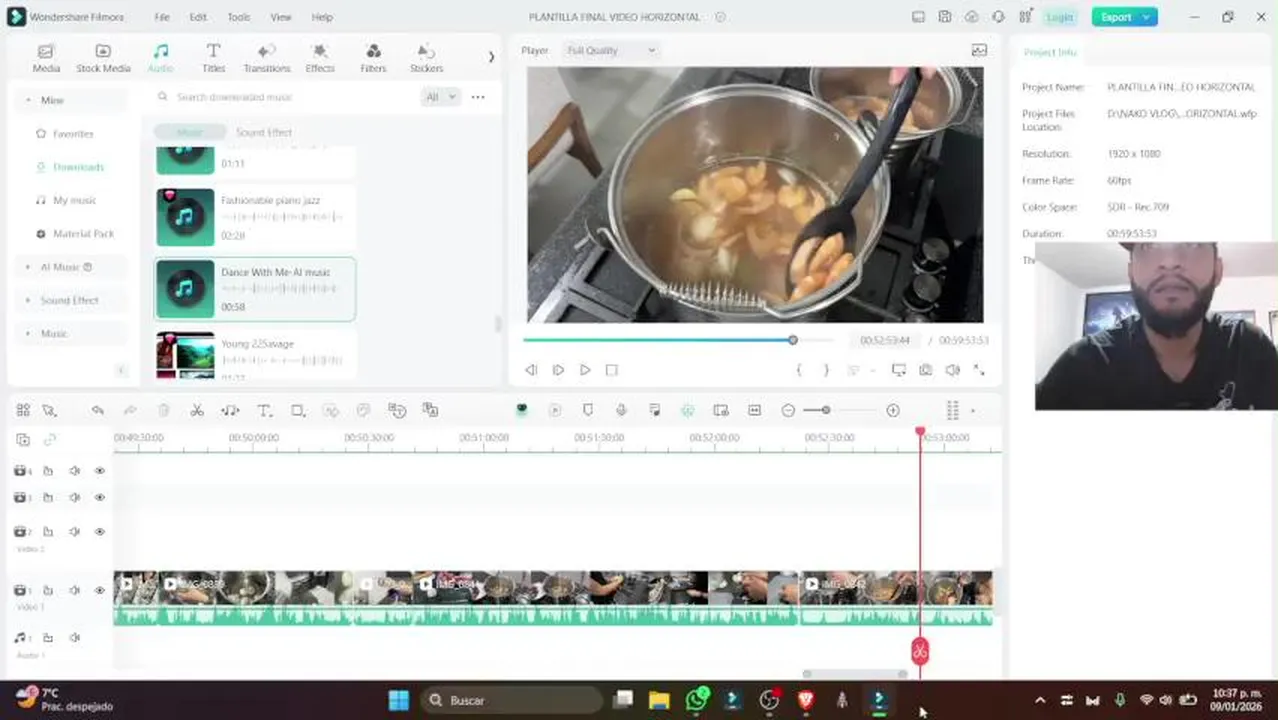Open the Tools menu
Viewport: 1278px width, 720px height.
coord(238,17)
